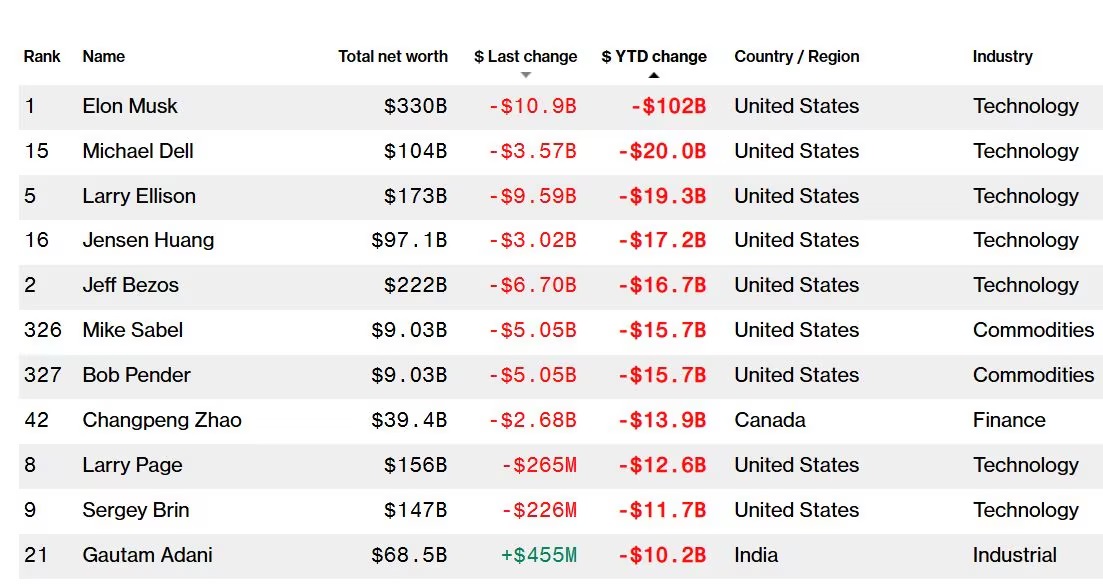Click Larry Page's name
Viewport: 1103px width, 586px height.
(132, 465)
